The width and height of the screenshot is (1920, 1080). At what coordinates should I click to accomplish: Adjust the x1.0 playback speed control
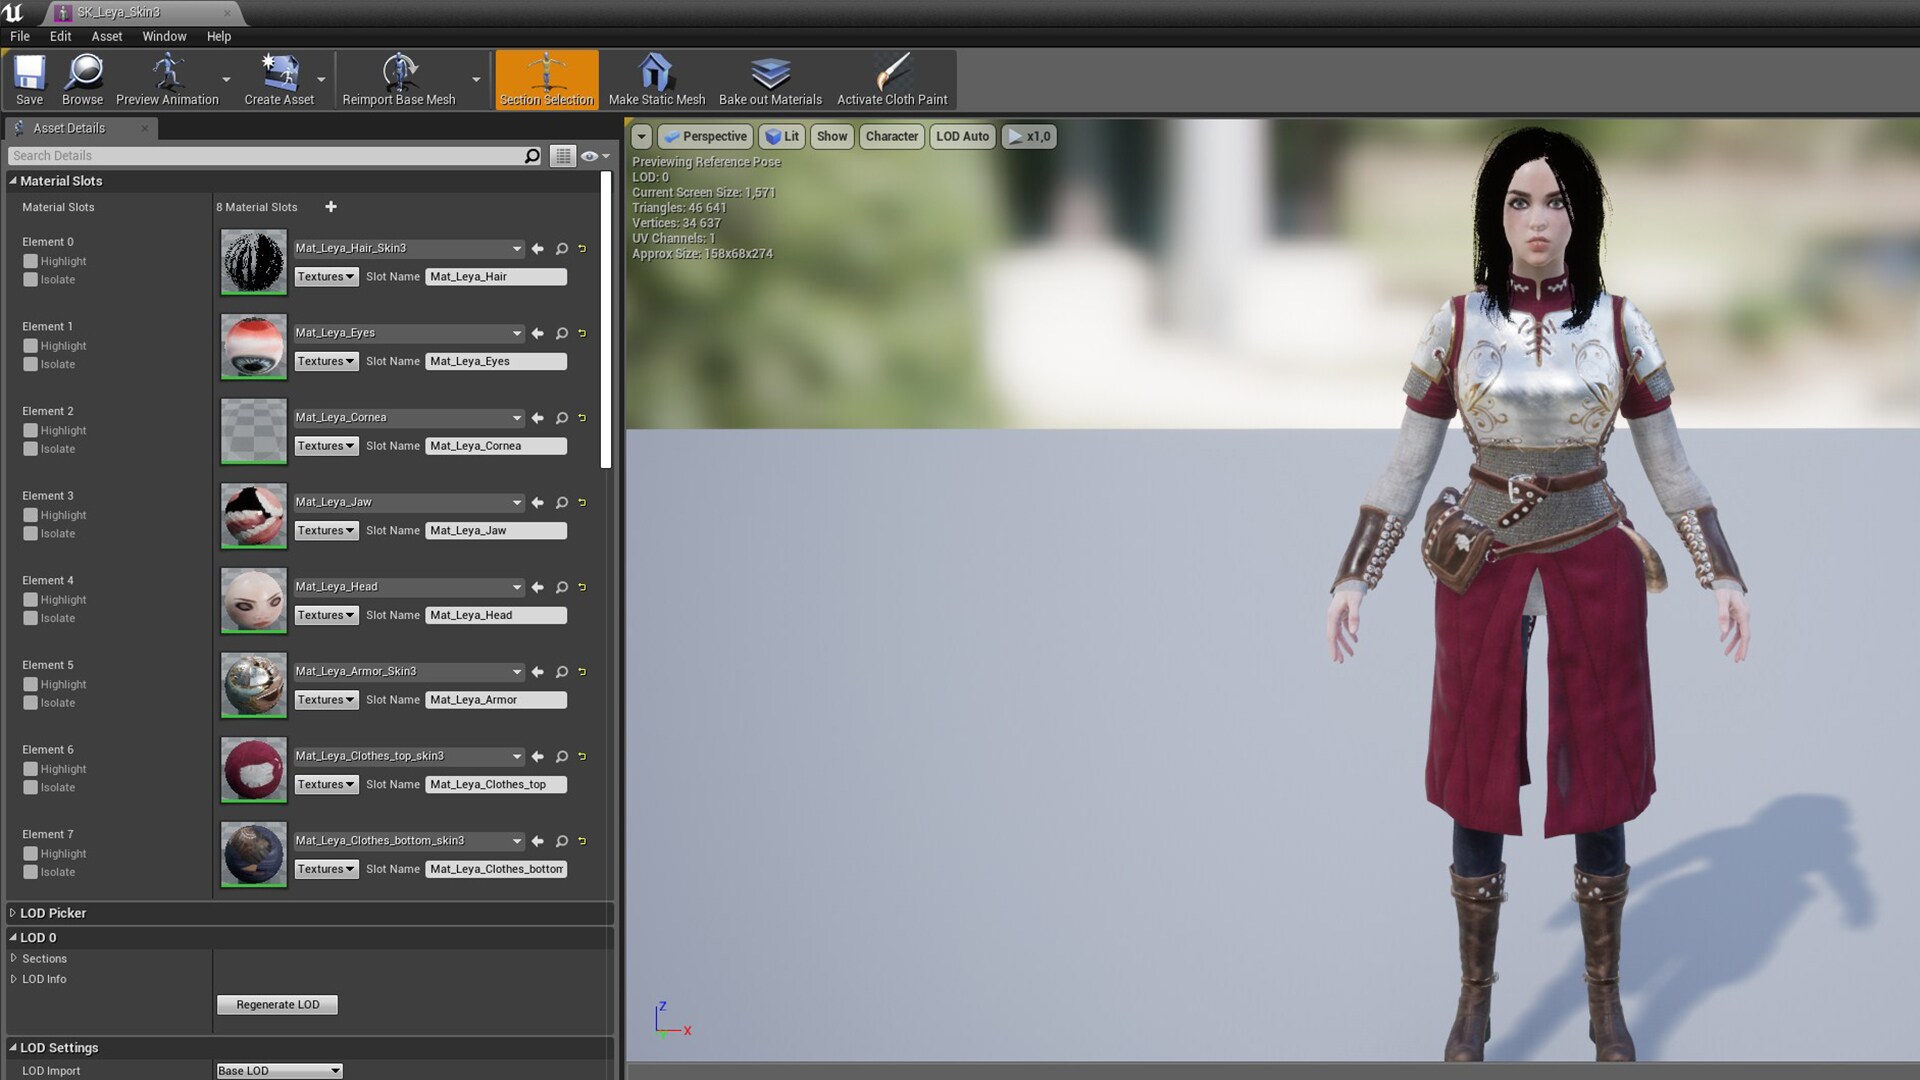1030,136
